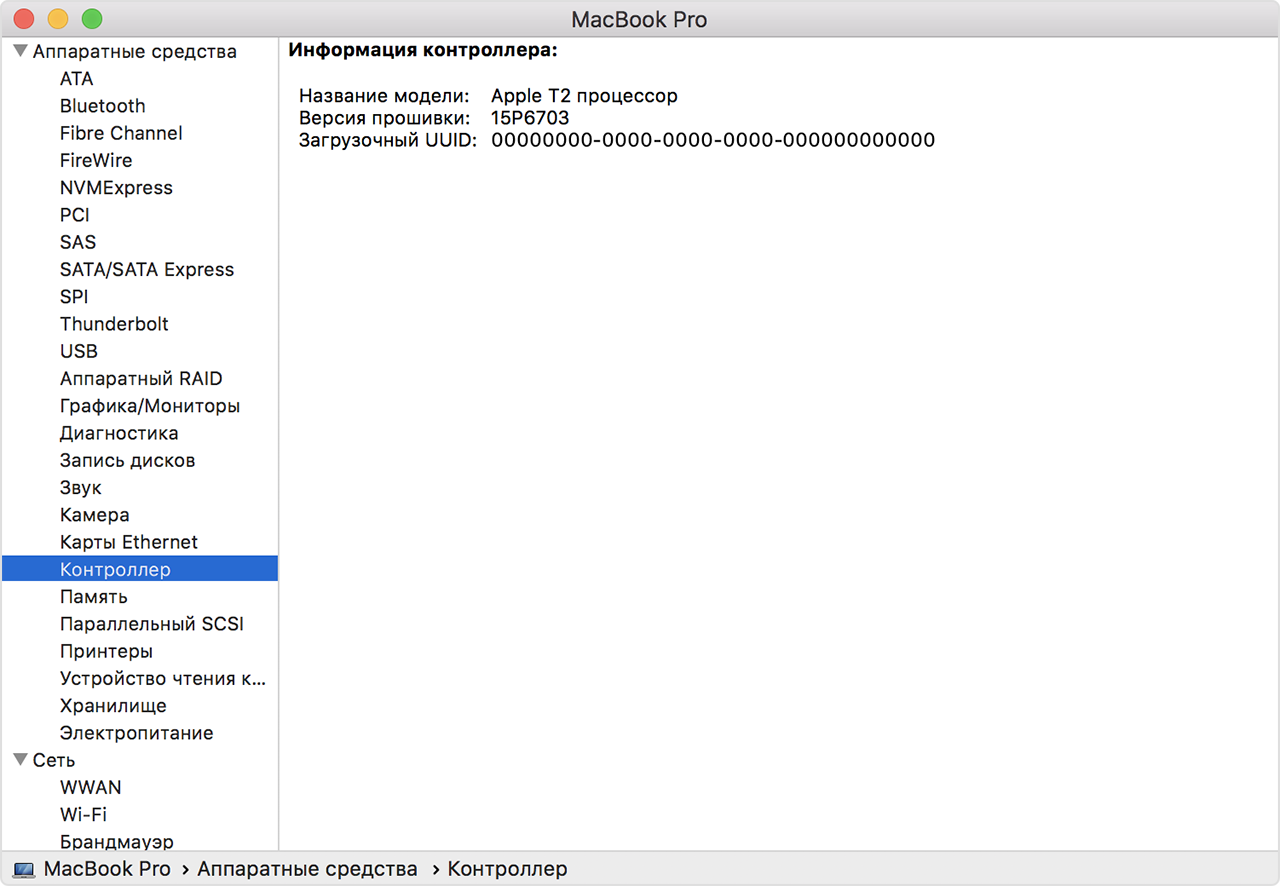Collapse the Сеть section triangle
Viewport: 1280px width, 886px height.
tap(20, 760)
